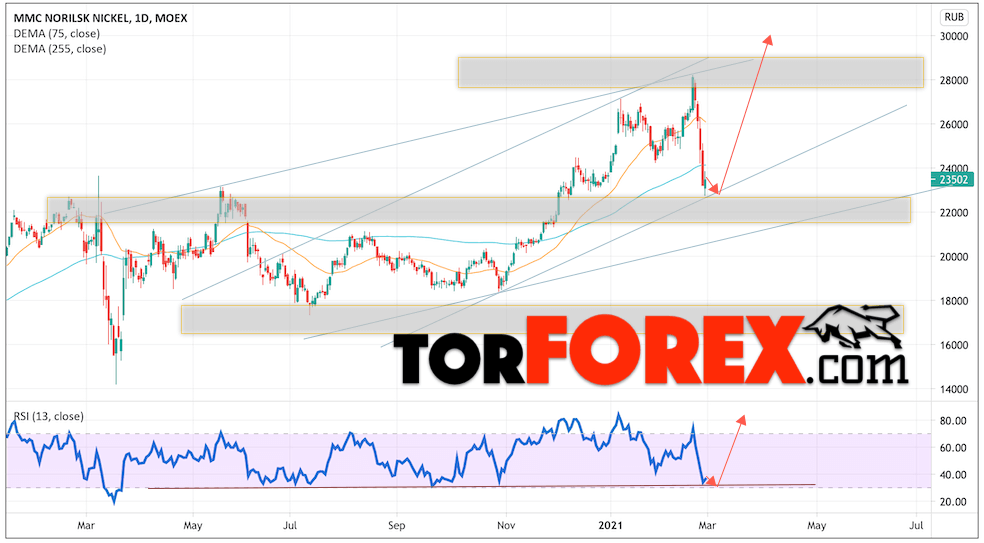Click the MMC NORILSK NICKEL chart title

click(100, 18)
